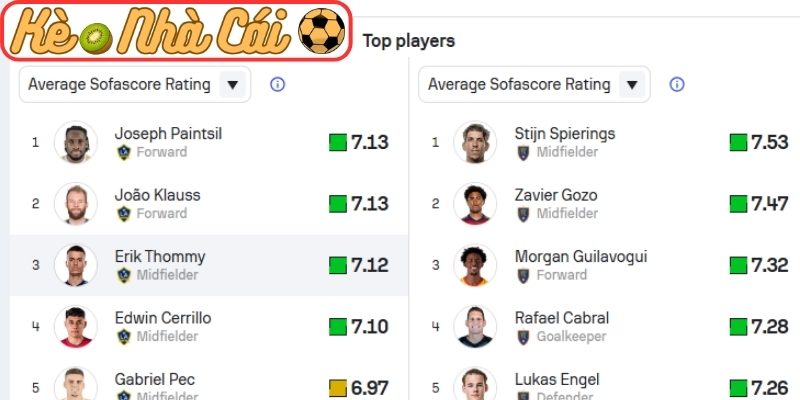Open the right Average Sofascore Rating dropdown
This screenshot has height=400, width=800.
coord(534,85)
